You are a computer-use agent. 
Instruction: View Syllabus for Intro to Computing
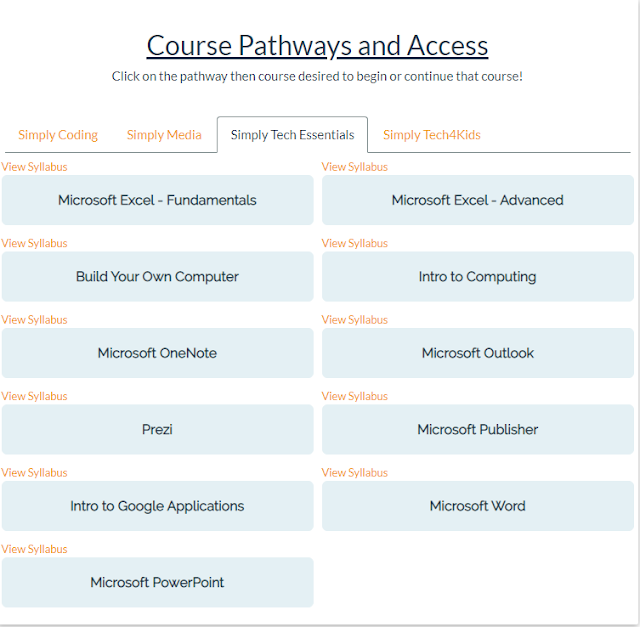[x=355, y=243]
